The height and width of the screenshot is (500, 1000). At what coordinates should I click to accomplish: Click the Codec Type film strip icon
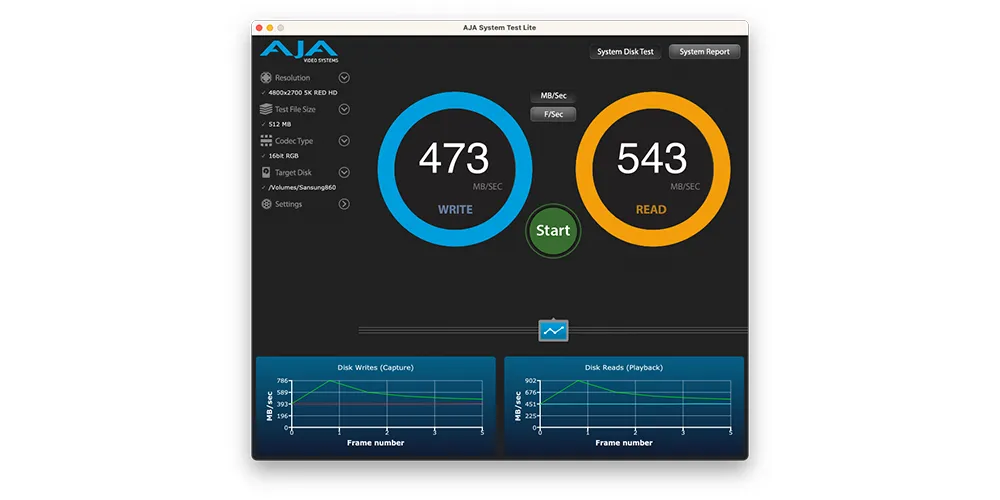(266, 141)
